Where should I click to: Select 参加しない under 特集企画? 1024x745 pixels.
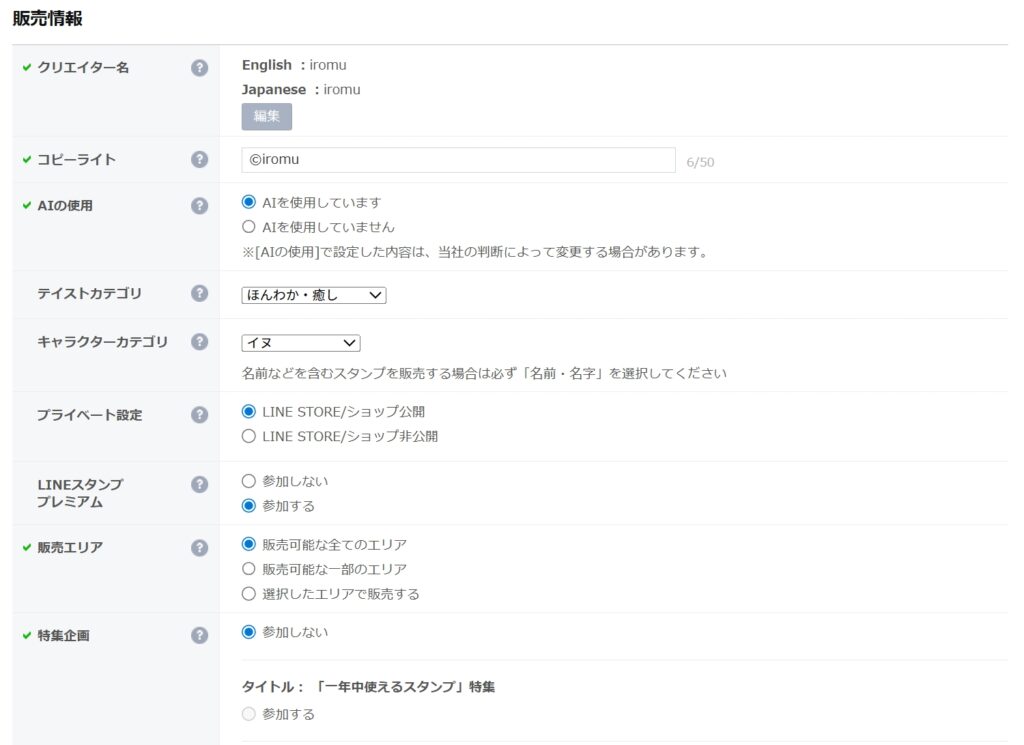coord(249,632)
